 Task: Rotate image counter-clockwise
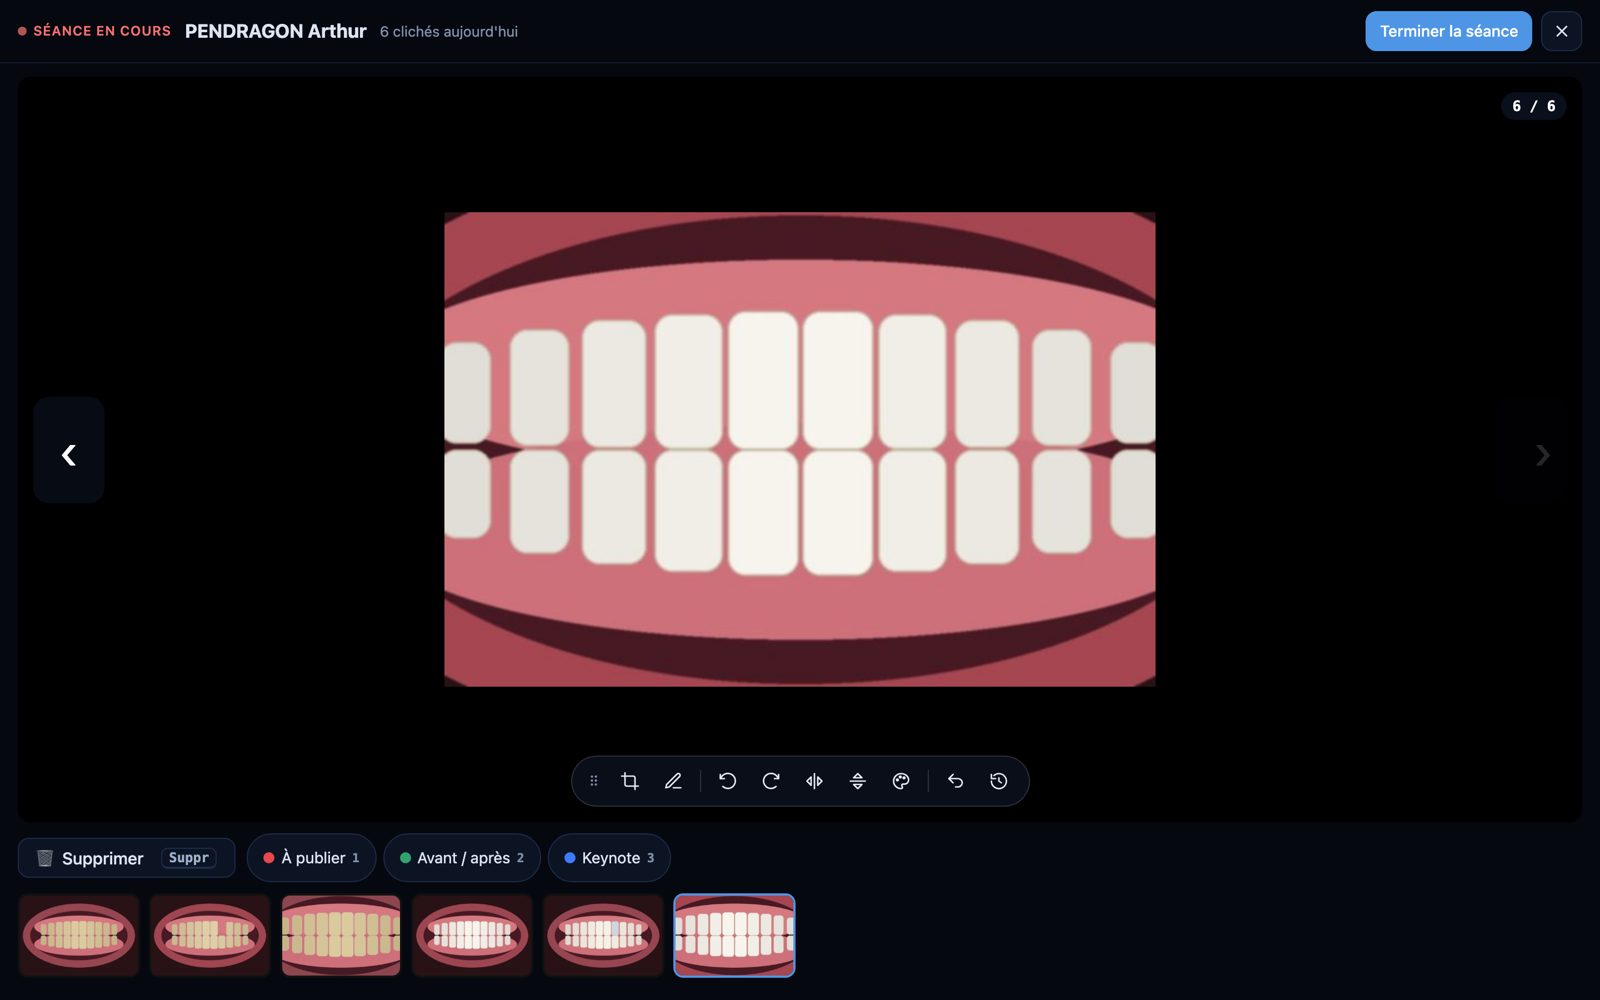coord(728,781)
